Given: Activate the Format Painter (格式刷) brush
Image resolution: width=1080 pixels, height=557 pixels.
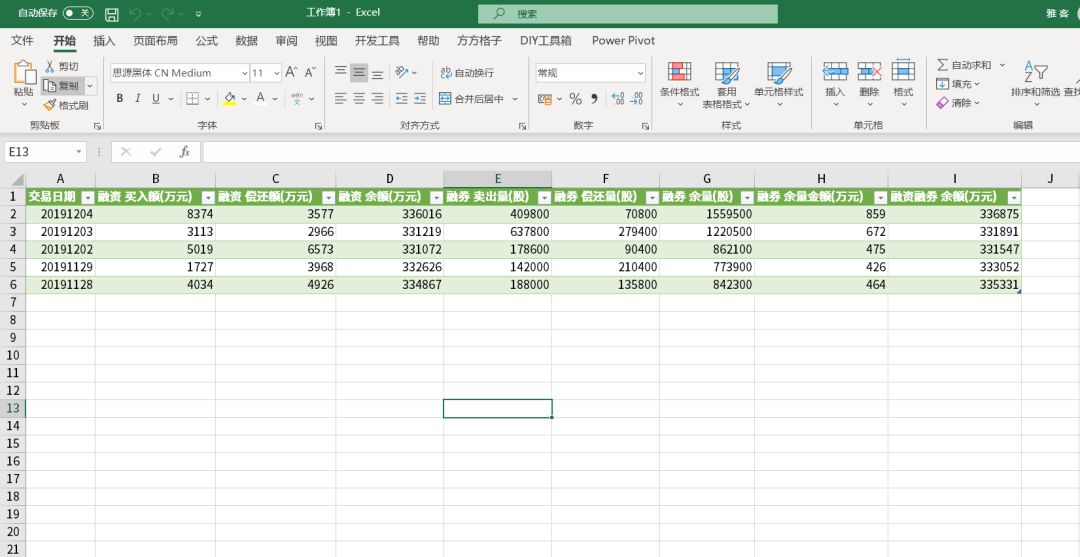Looking at the screenshot, I should 65,105.
